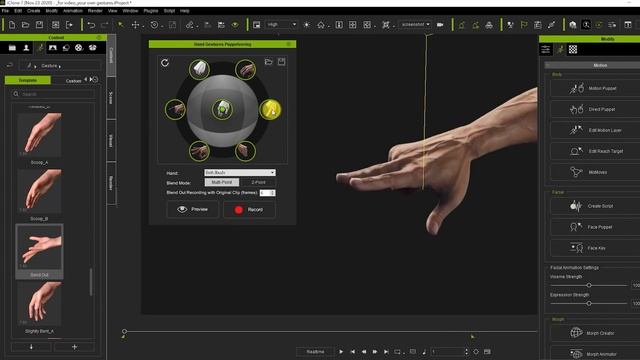Screen dimensions: 640x360
Task: Expand the Gesture breadcrumb arrow in Content
Action: point(60,66)
